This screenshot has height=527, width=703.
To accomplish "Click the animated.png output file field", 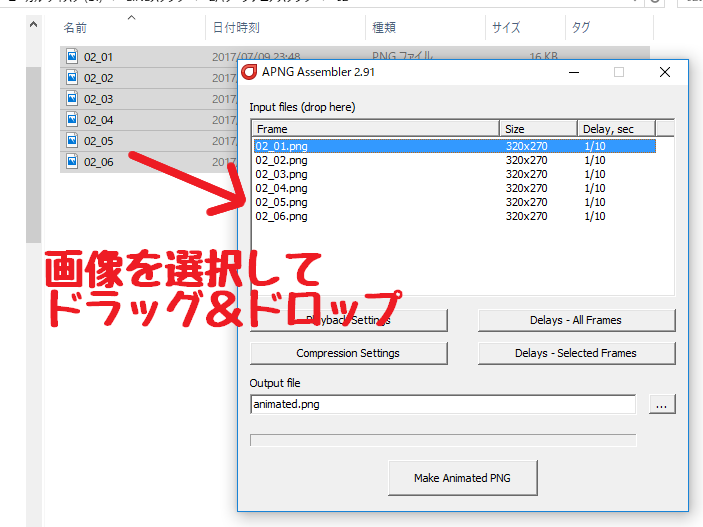I will tap(443, 404).
